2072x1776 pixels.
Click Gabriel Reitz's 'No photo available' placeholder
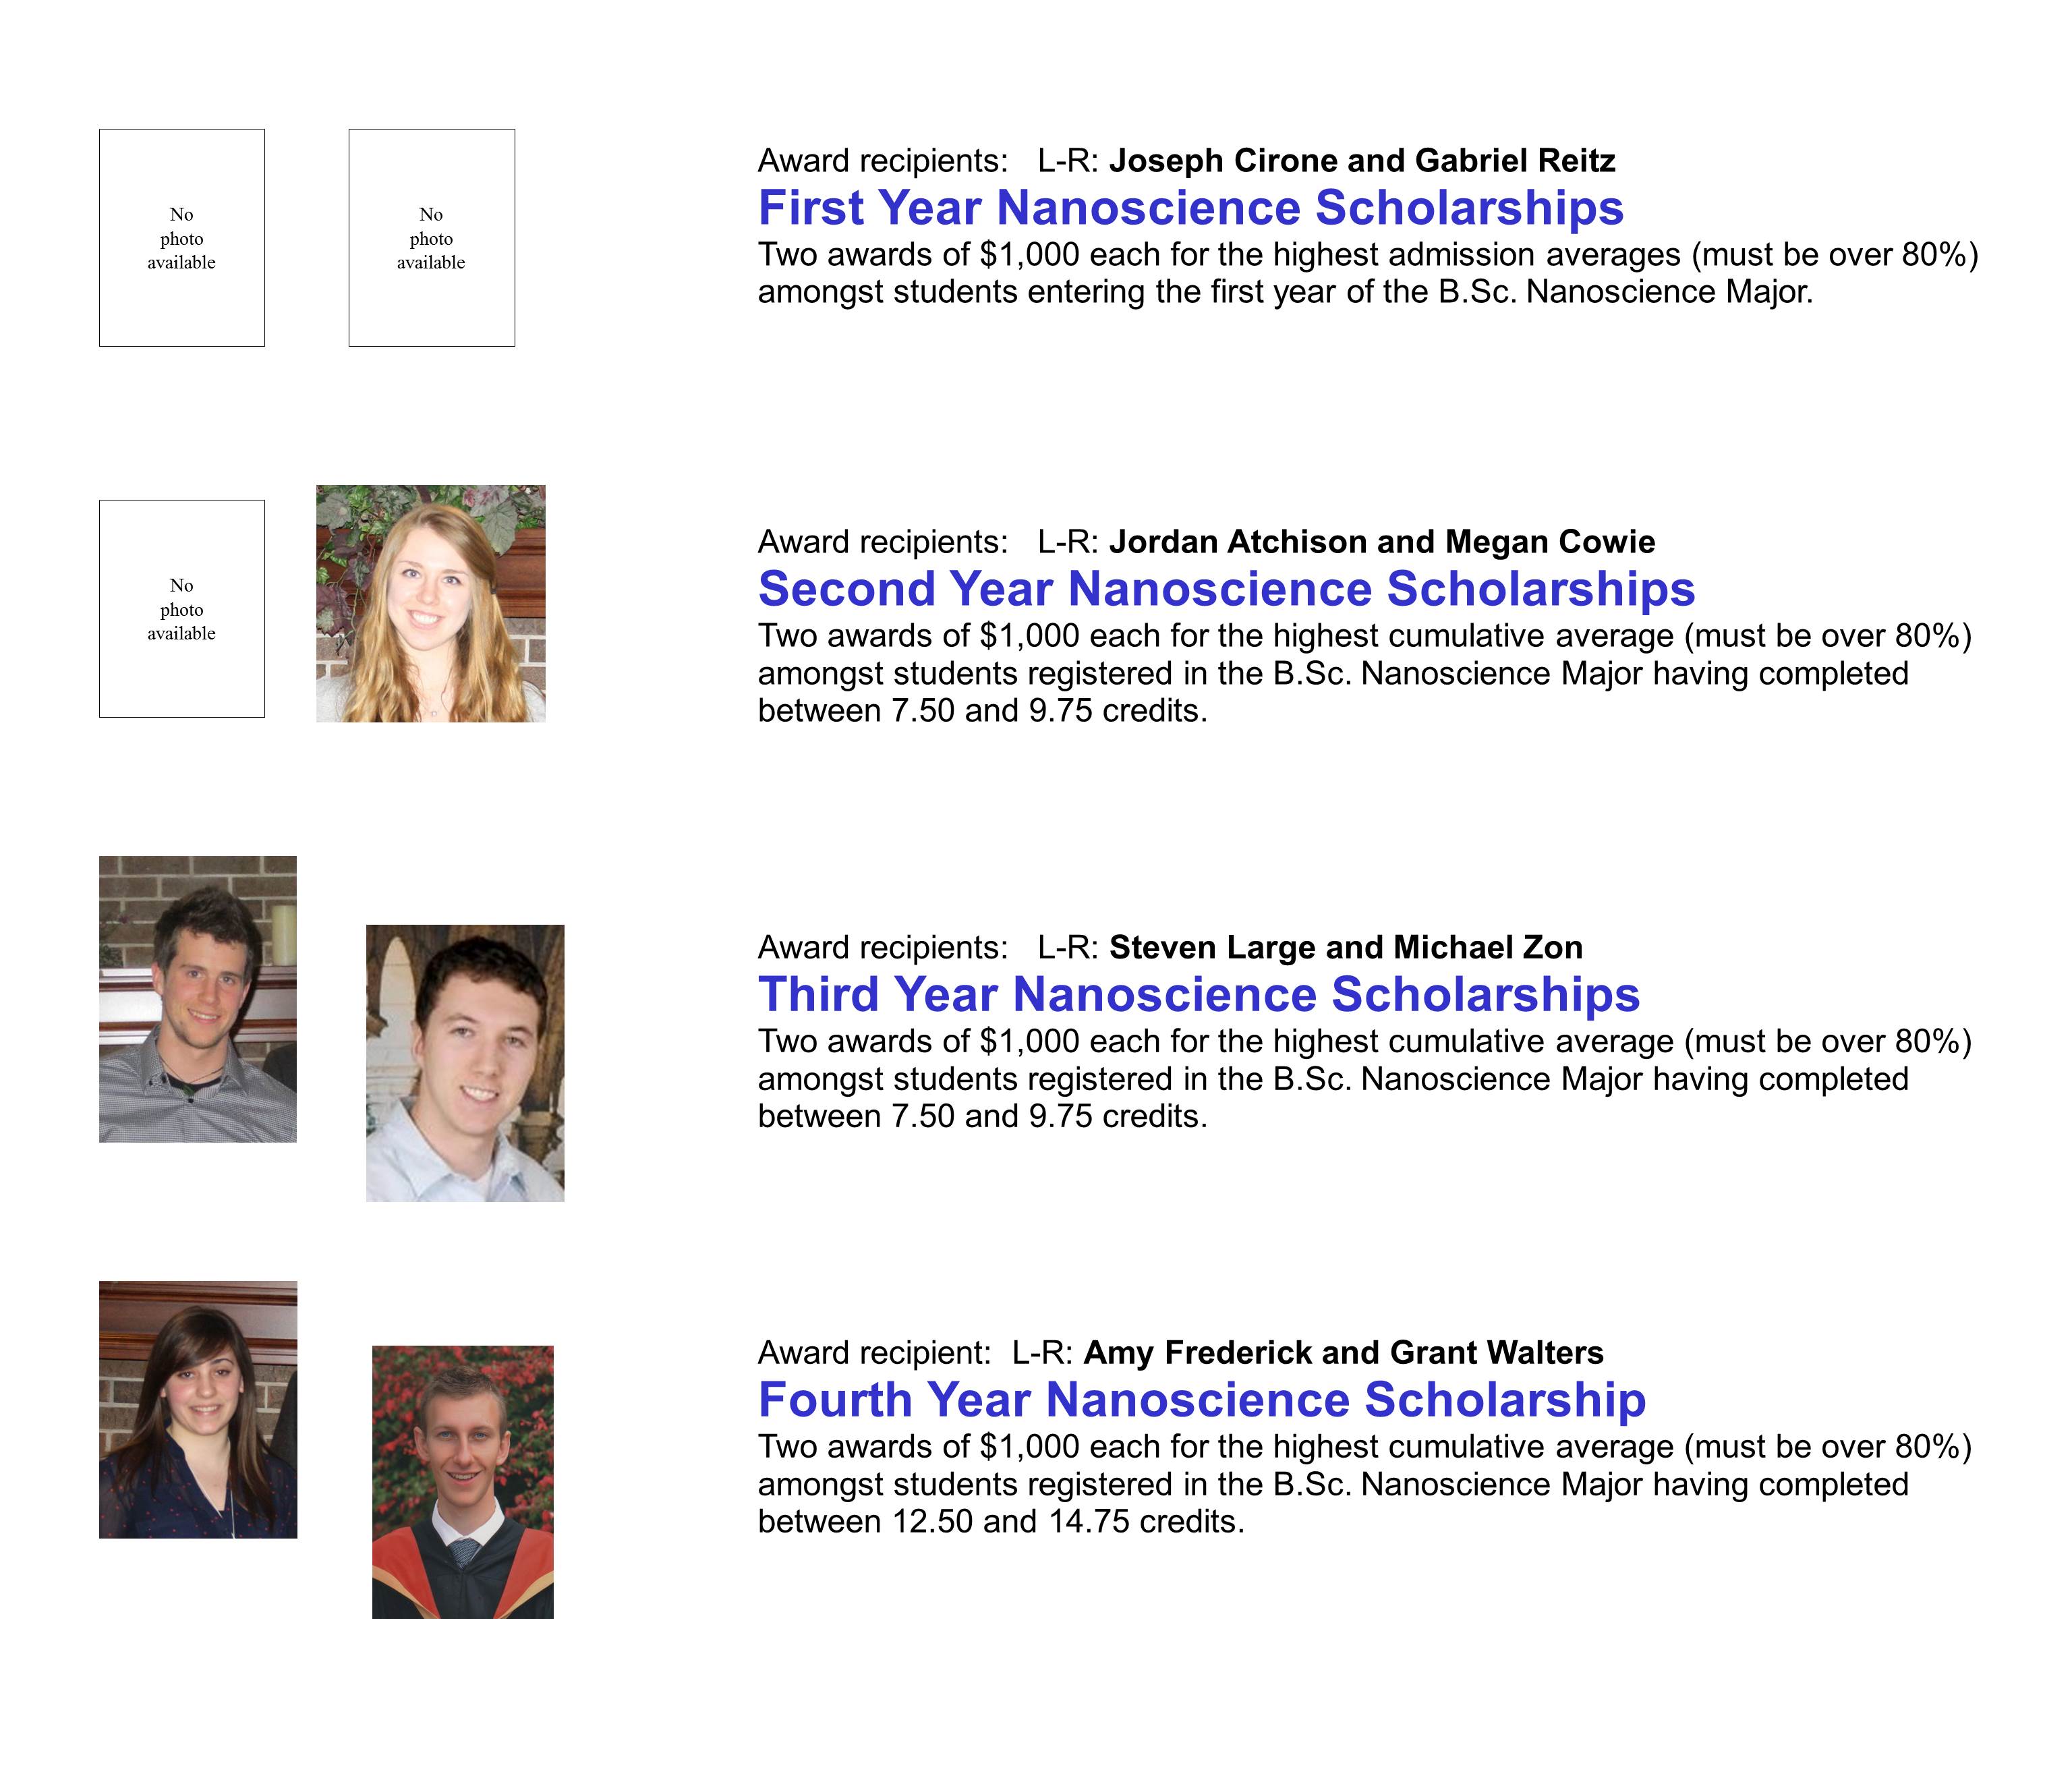pyautogui.click(x=431, y=238)
